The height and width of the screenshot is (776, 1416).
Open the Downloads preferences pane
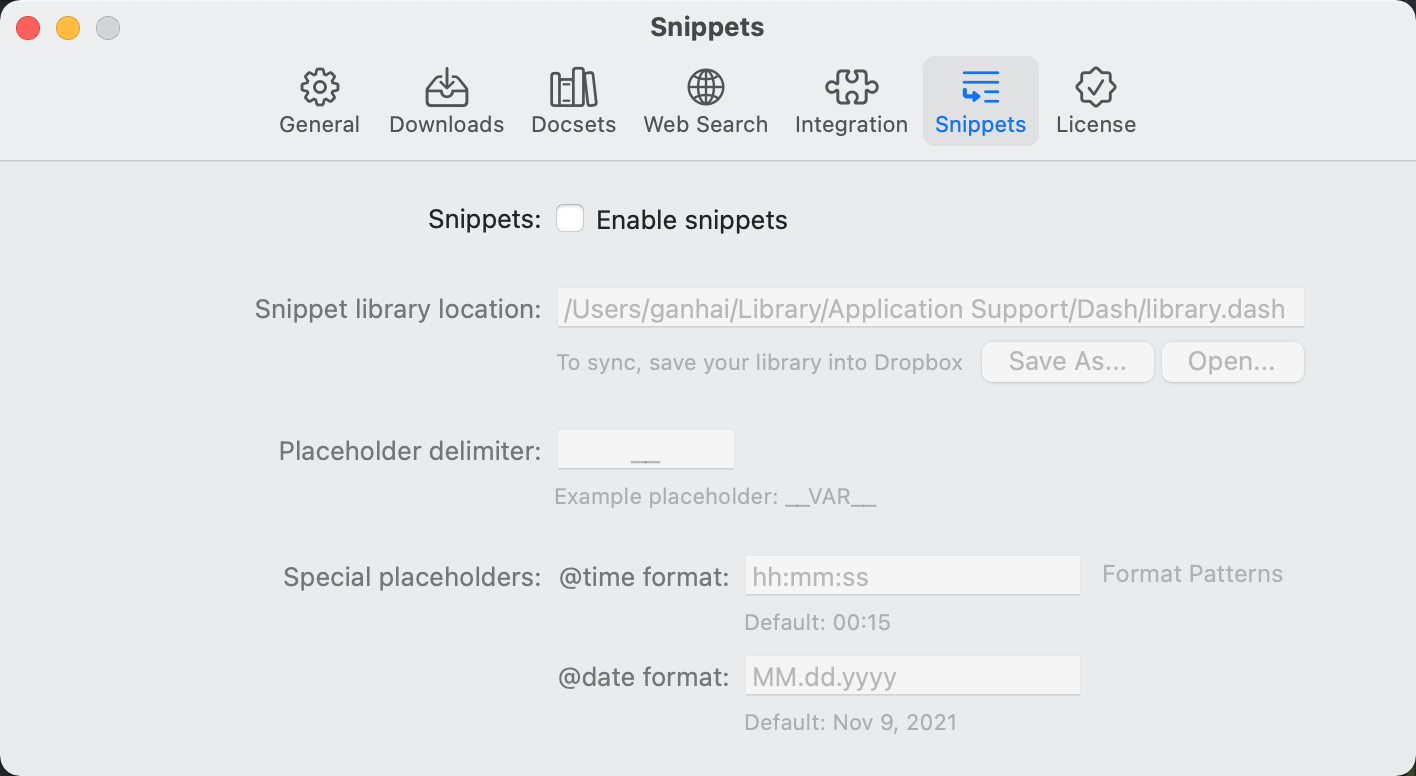pyautogui.click(x=446, y=100)
